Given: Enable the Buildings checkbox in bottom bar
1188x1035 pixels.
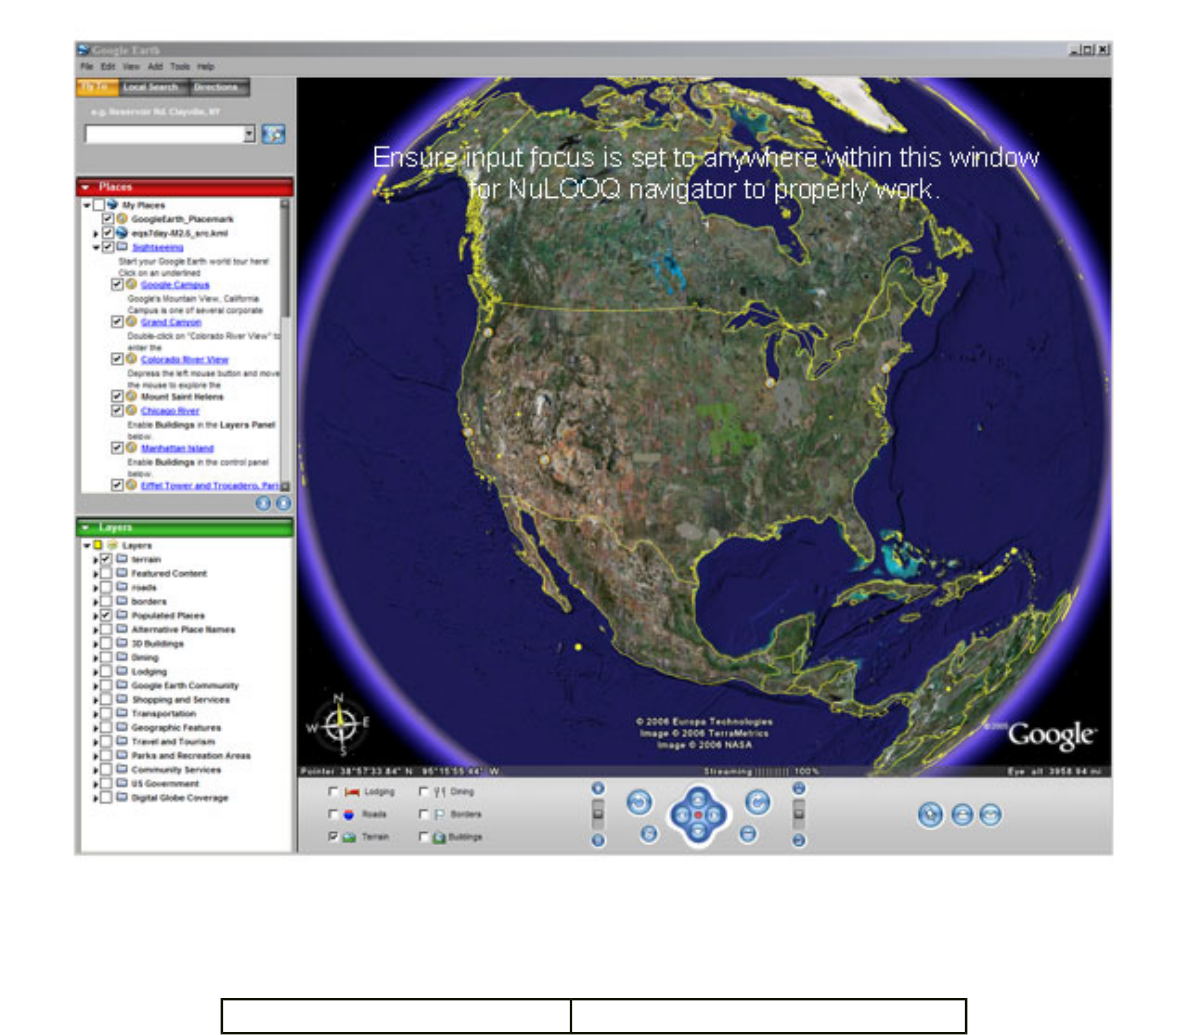Looking at the screenshot, I should (424, 836).
